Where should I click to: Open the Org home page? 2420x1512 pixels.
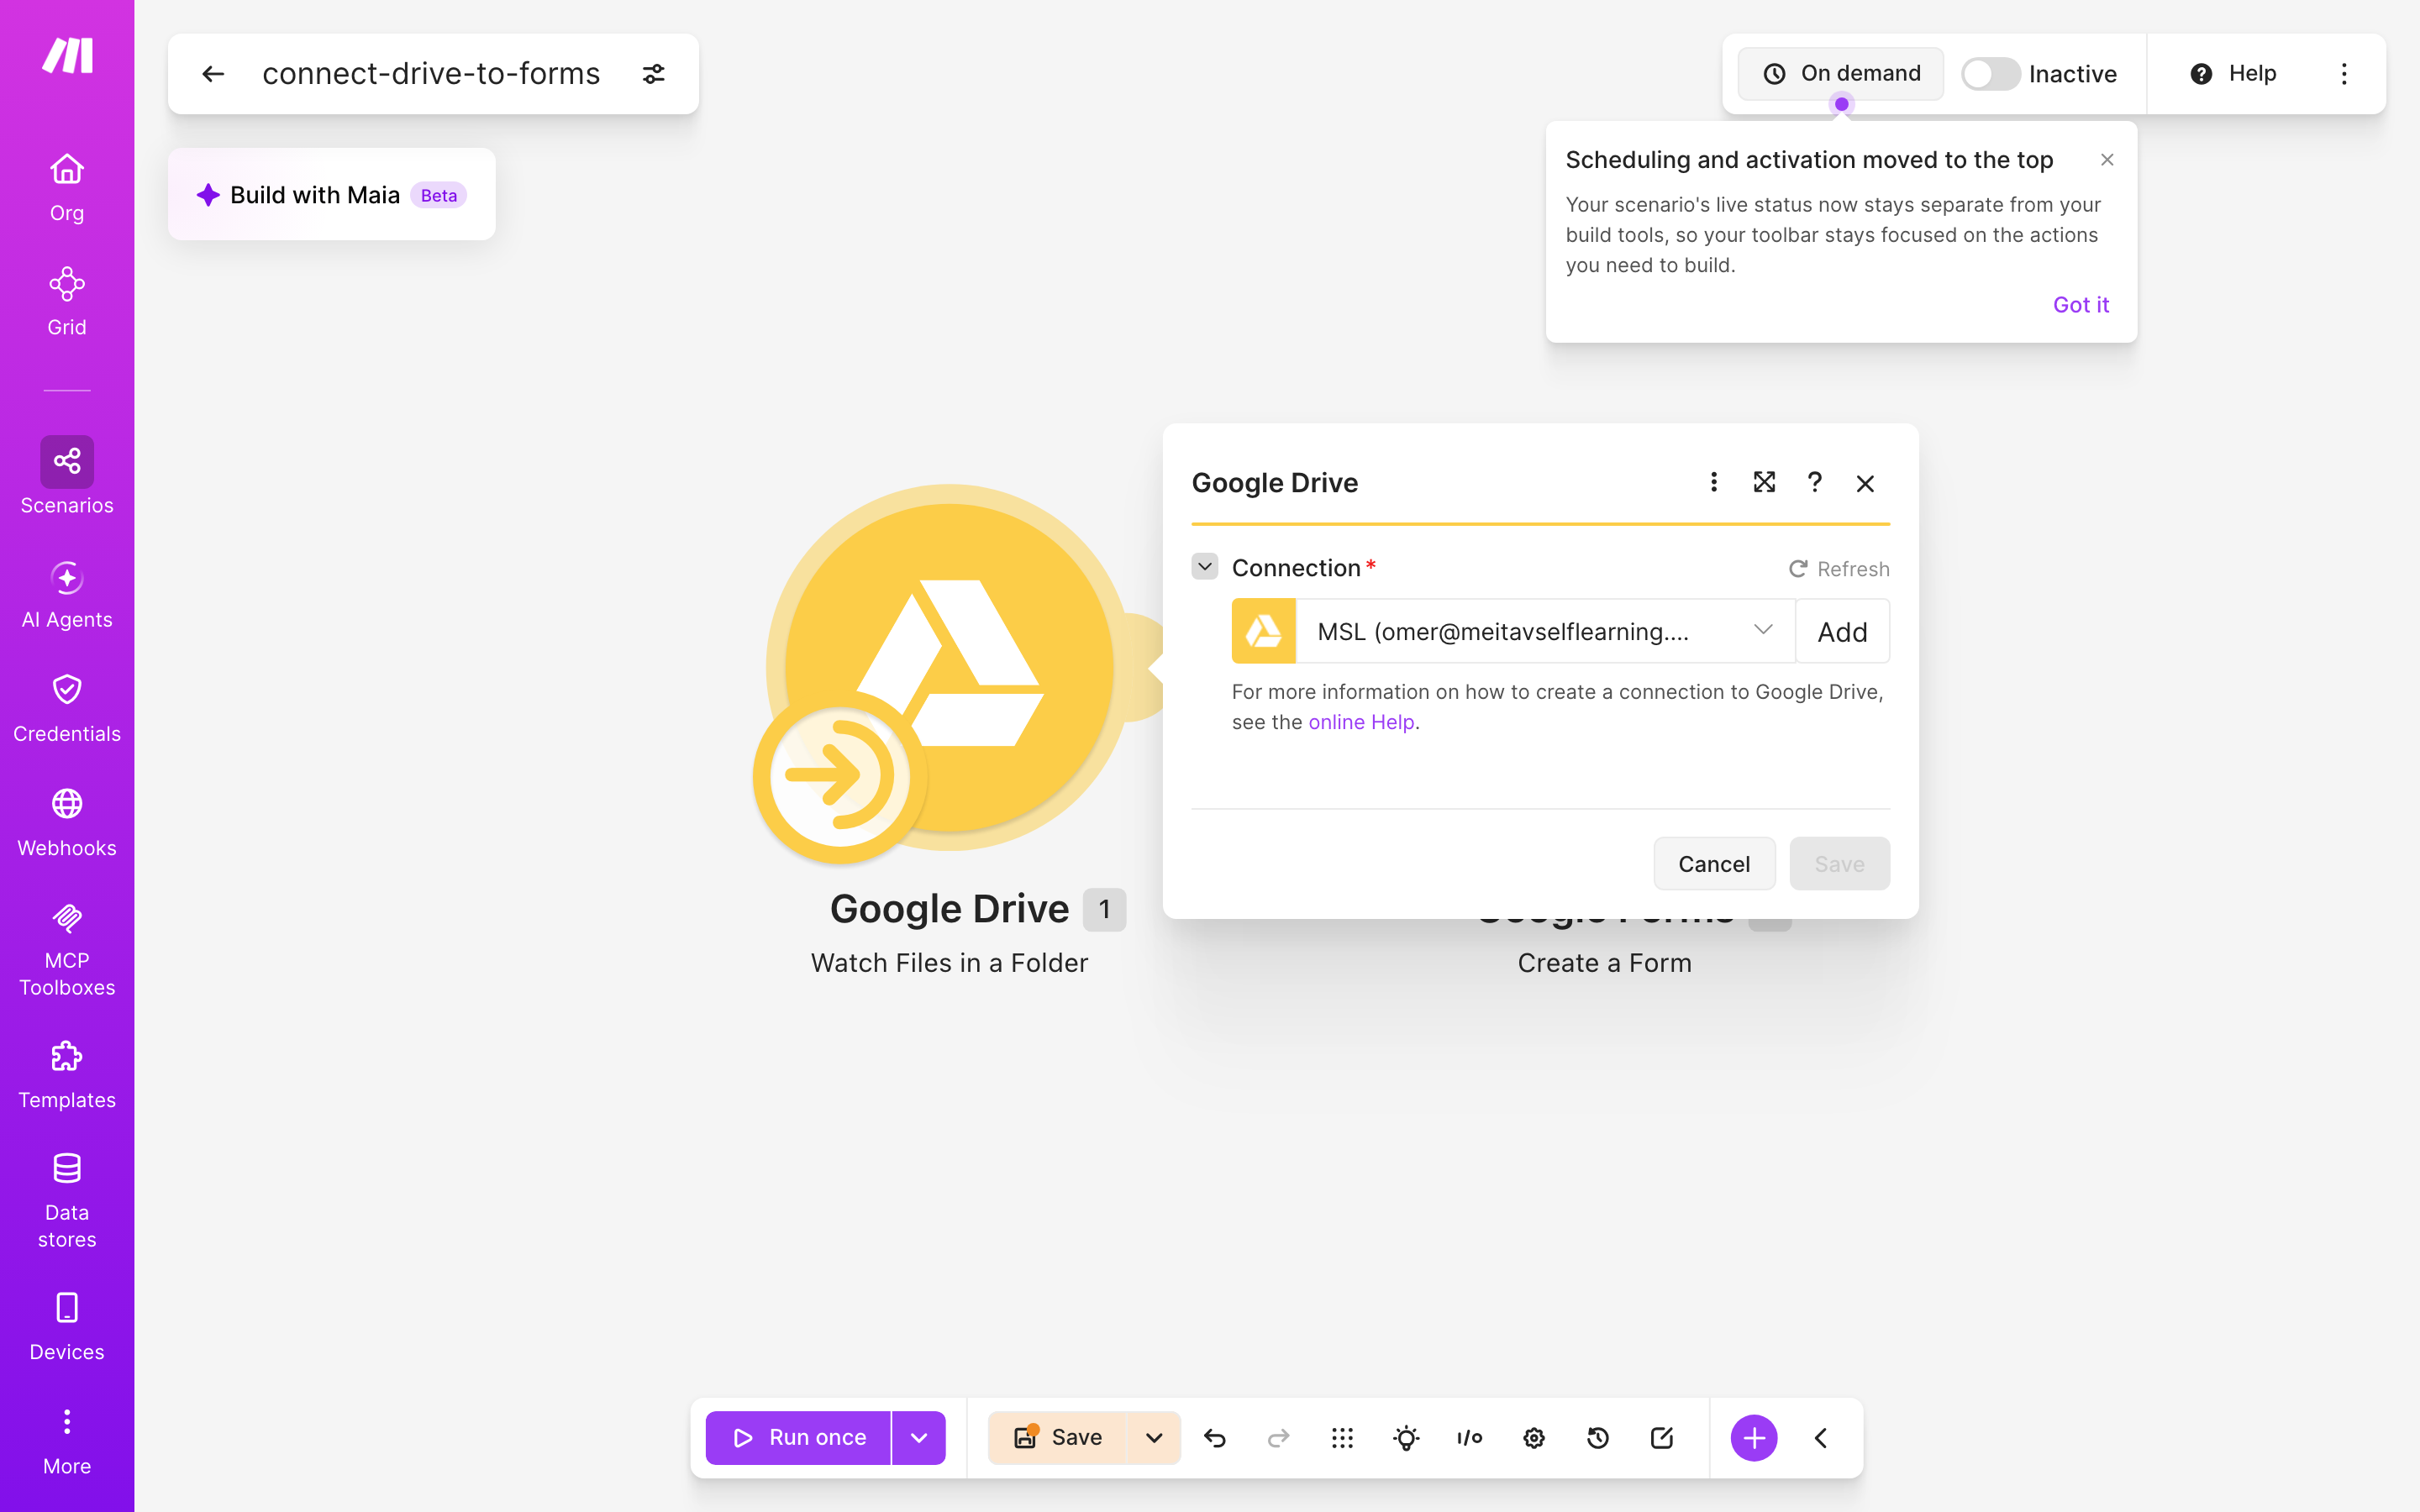(67, 187)
